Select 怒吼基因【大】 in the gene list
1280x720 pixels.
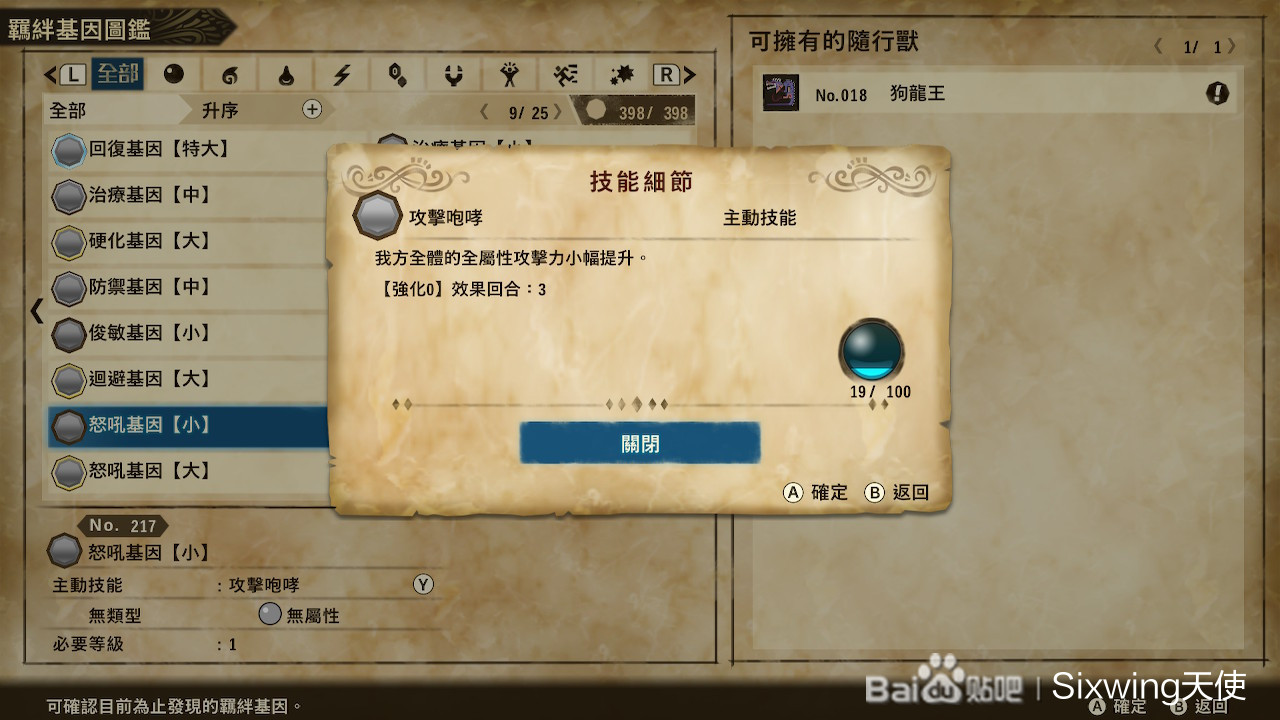coord(189,471)
